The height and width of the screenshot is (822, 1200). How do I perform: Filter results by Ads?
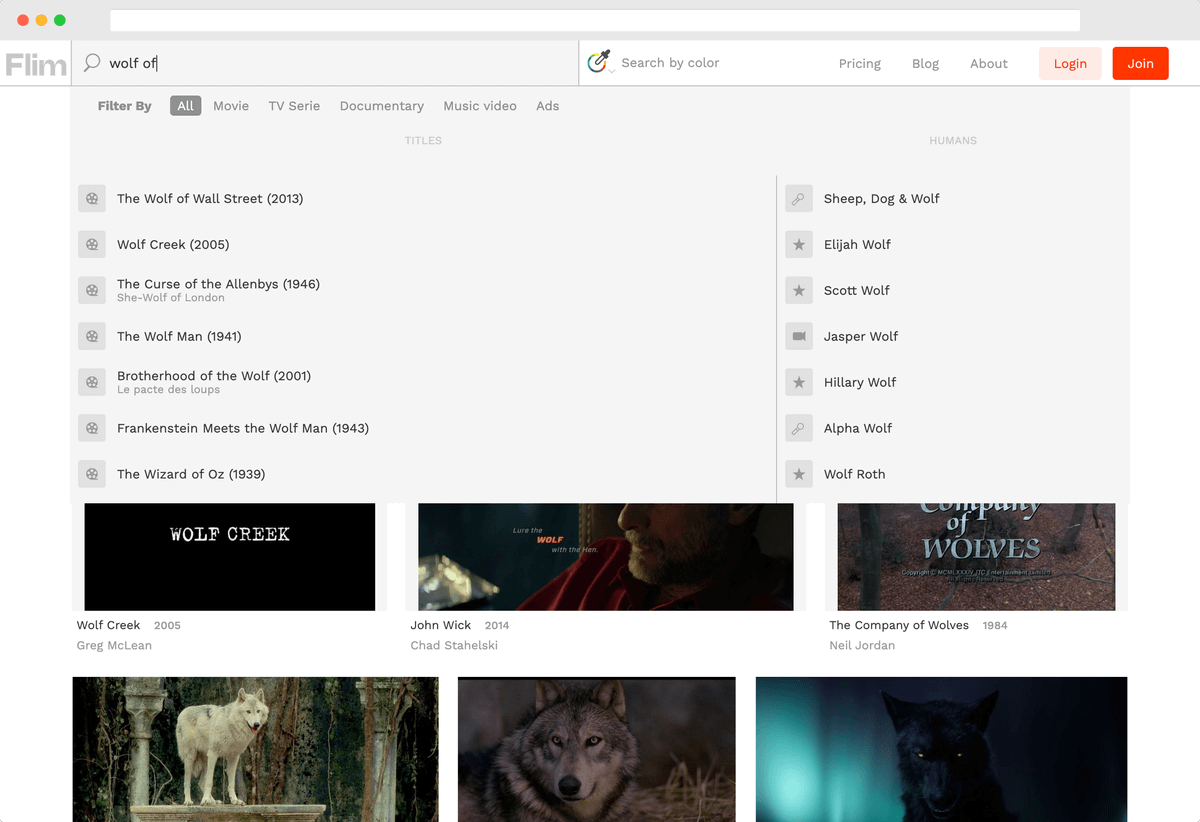(548, 106)
